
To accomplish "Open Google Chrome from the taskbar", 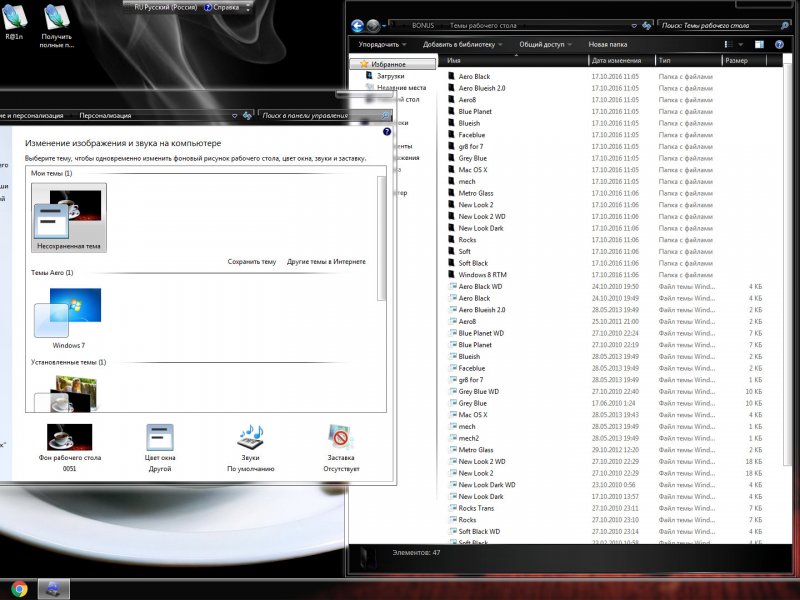I will click(x=19, y=589).
